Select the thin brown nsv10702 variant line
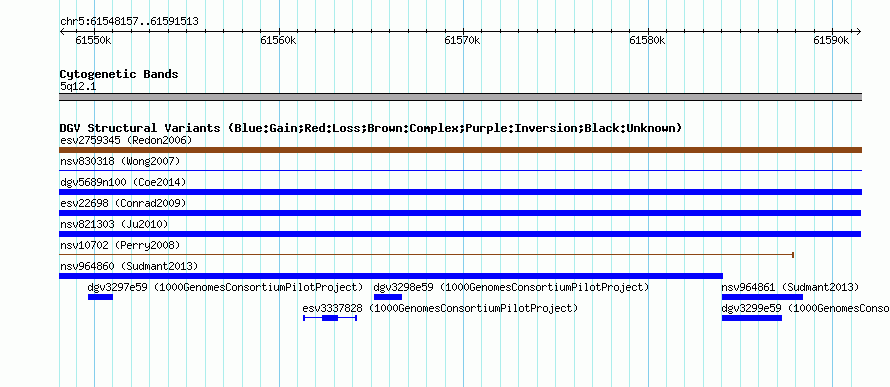Screen dimensions: 890x387 (427, 255)
